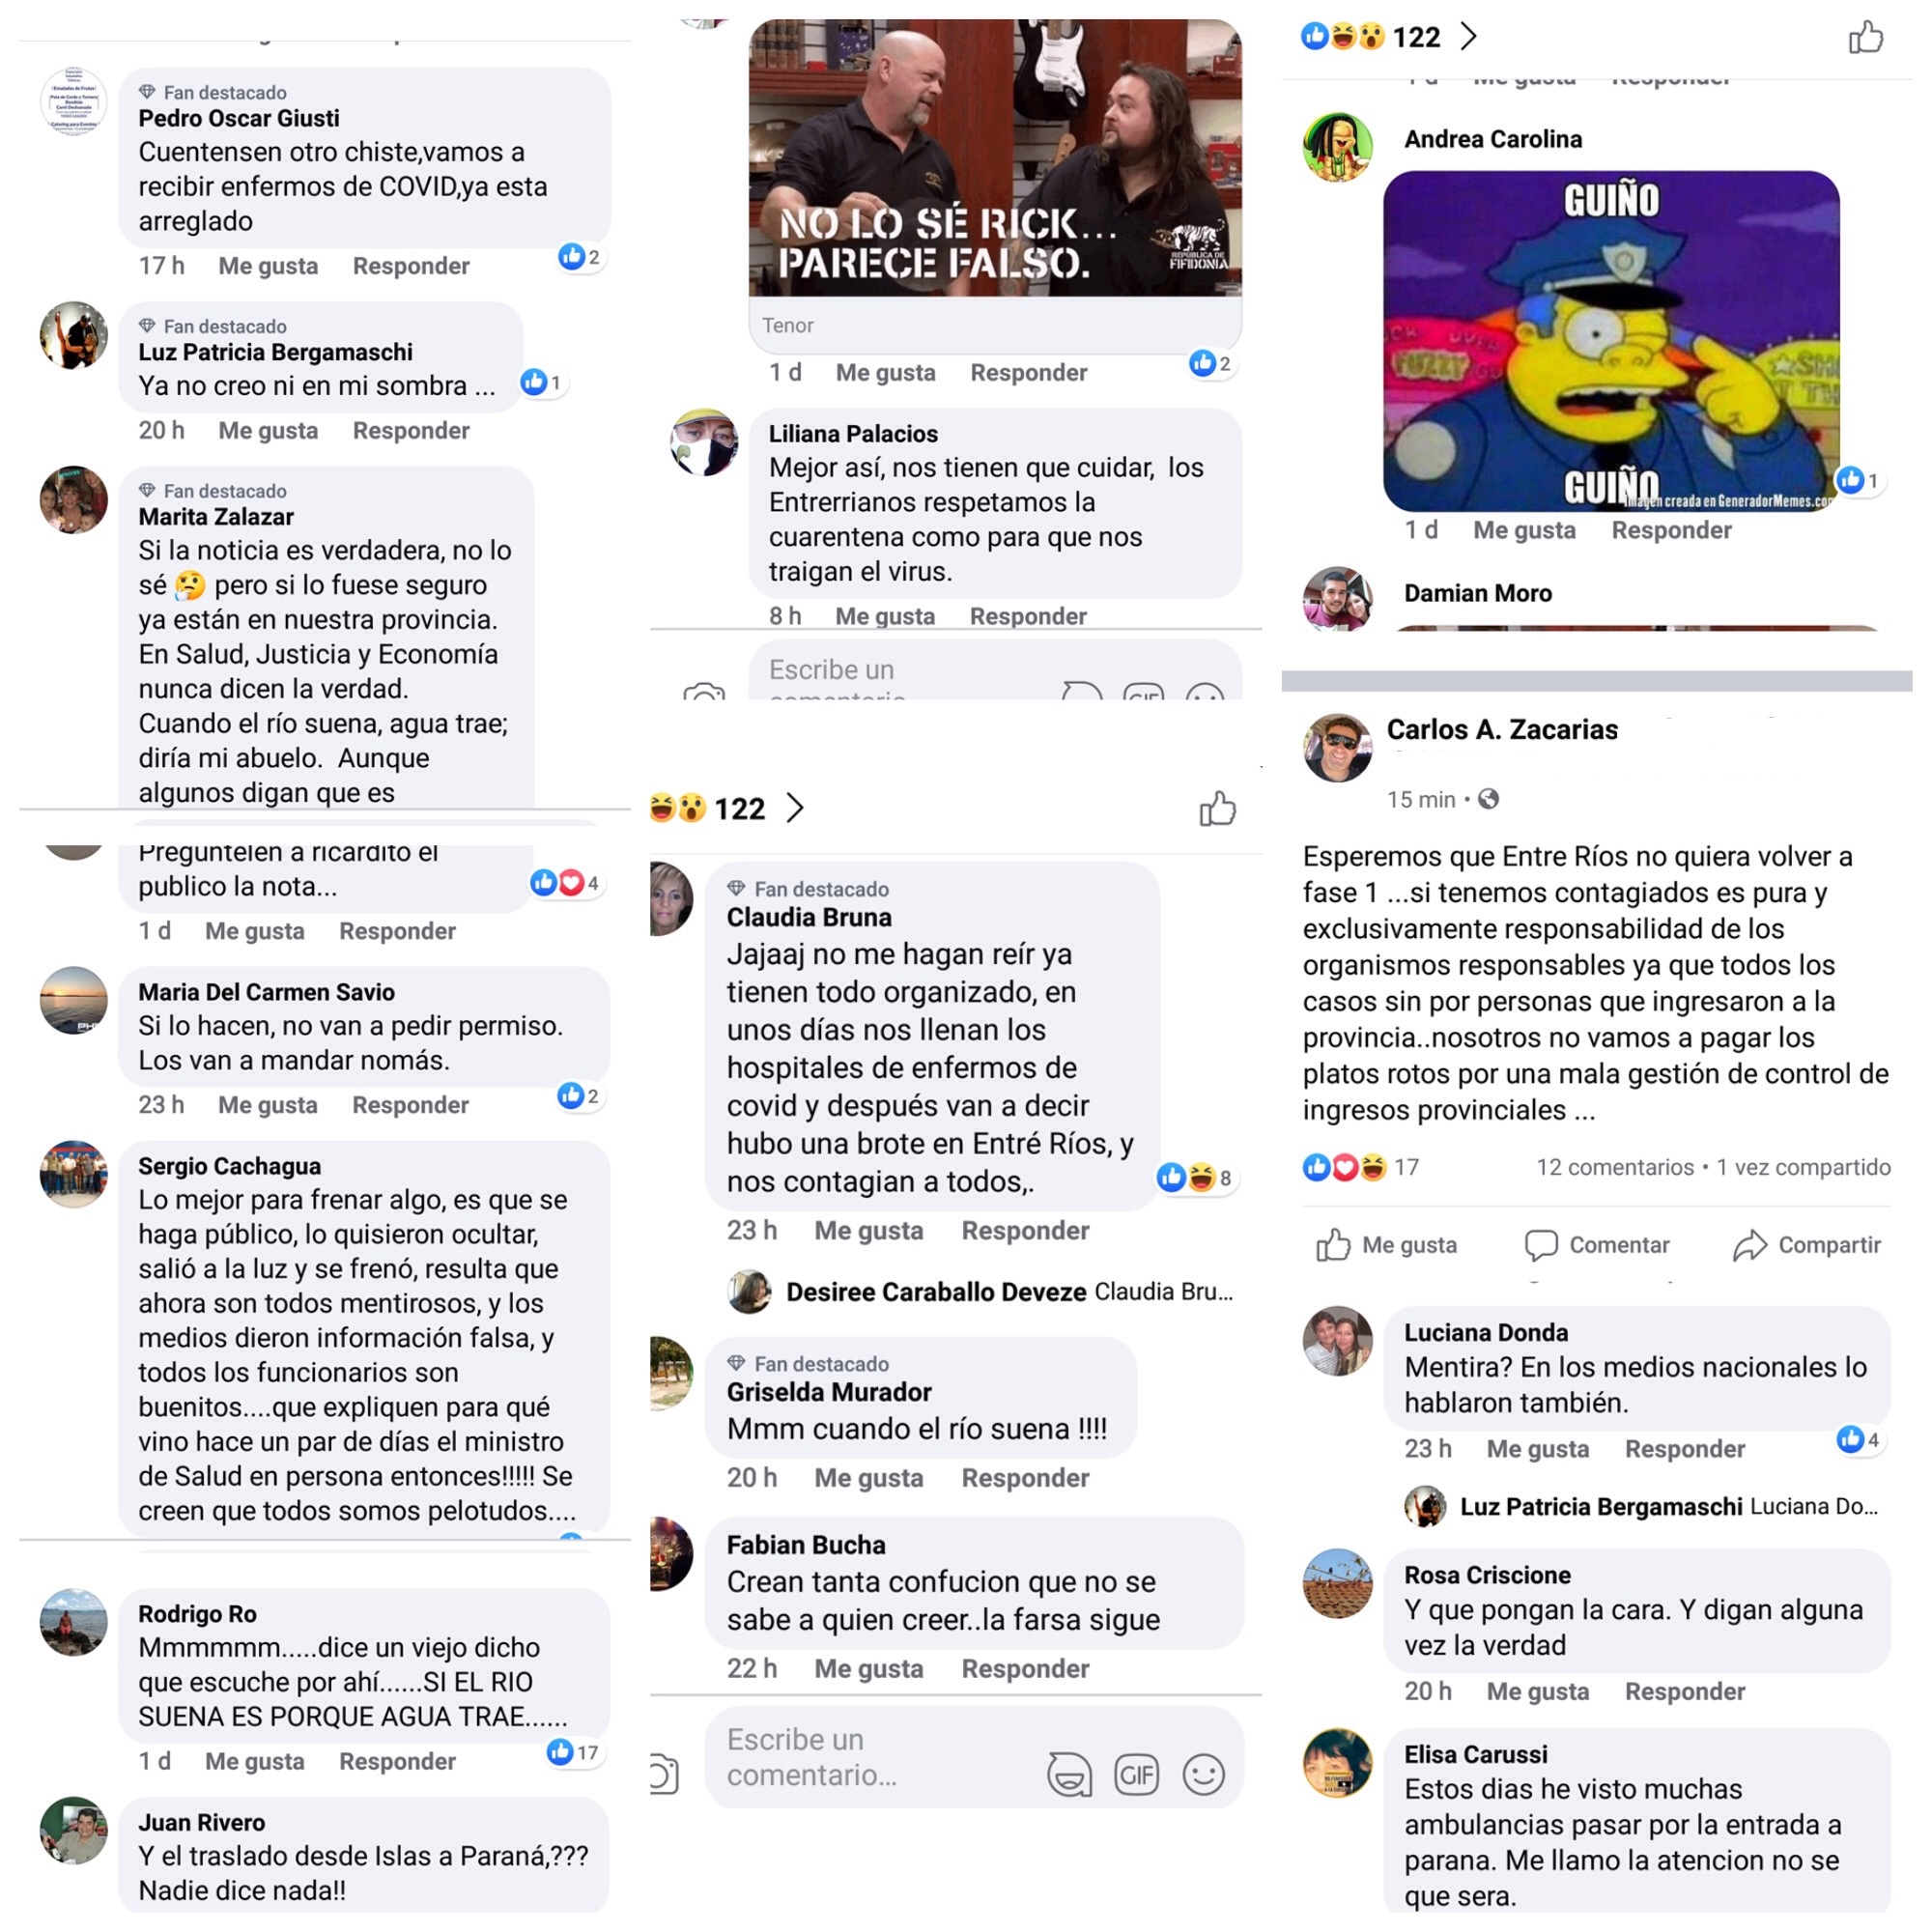Screen dimensions: 1932x1932
Task: Click the GIF icon in the comment box
Action: (x=1136, y=1775)
